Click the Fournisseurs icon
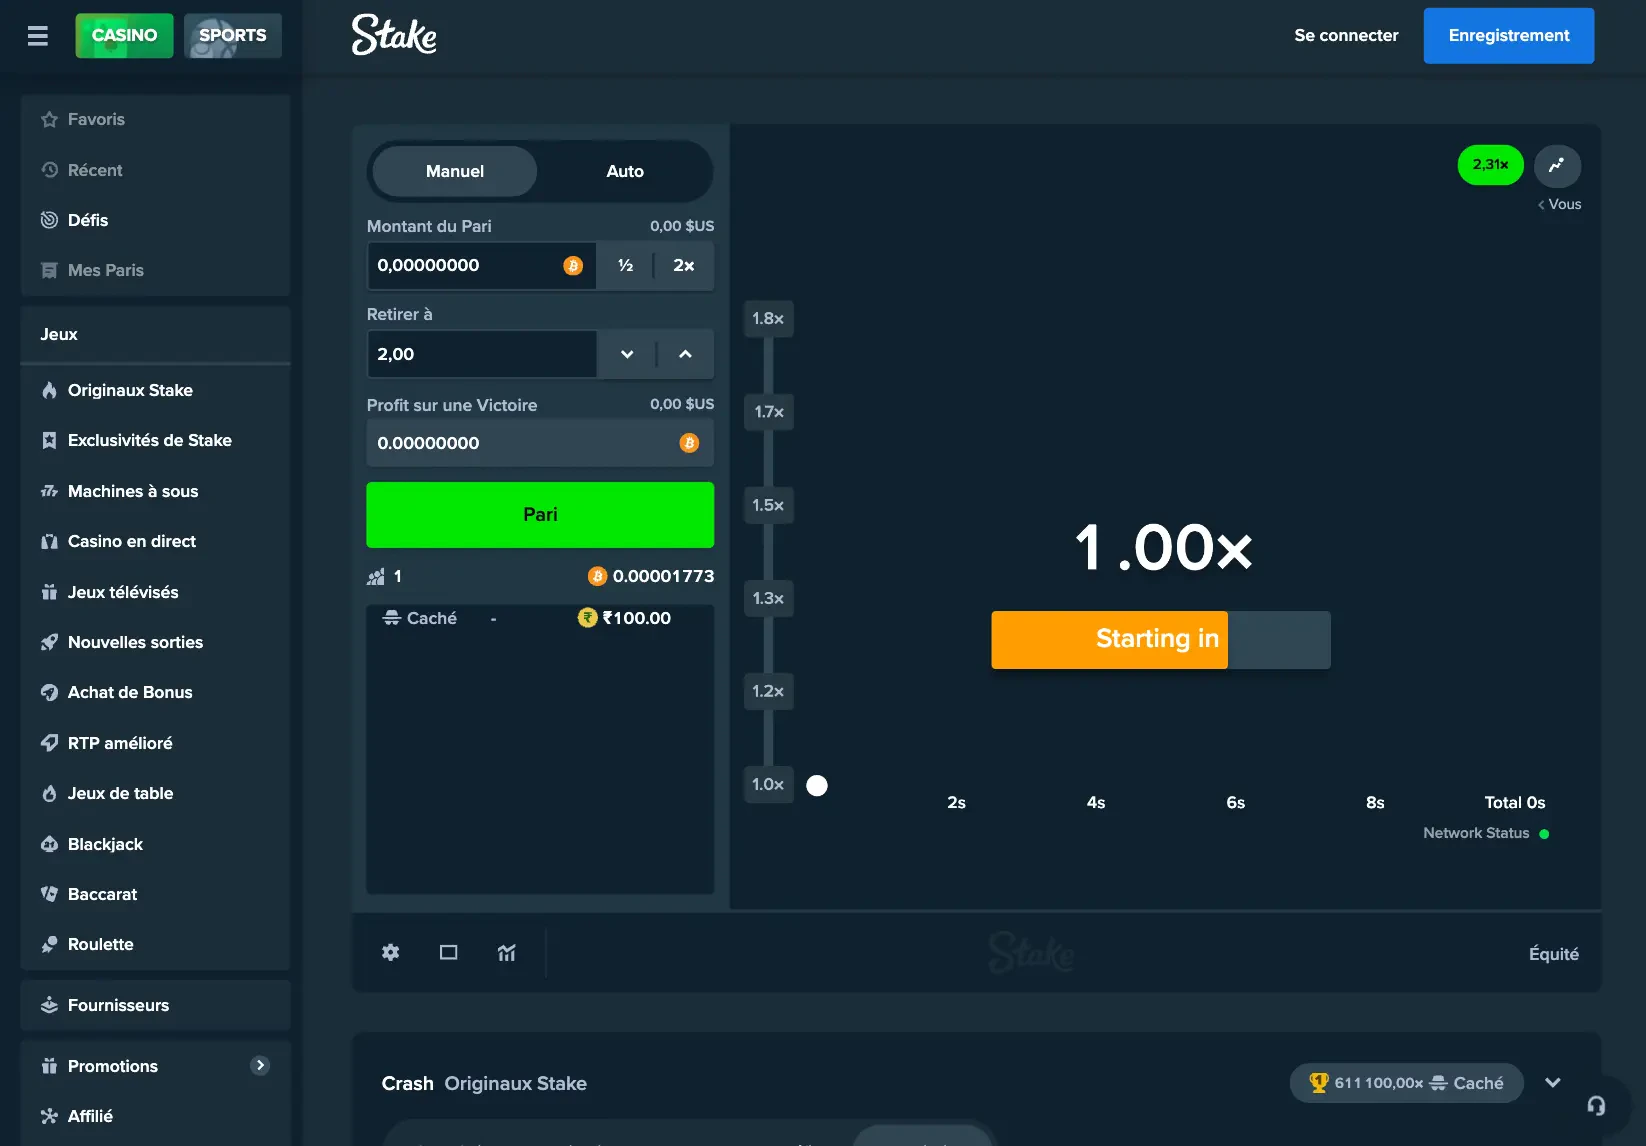 [x=49, y=1005]
